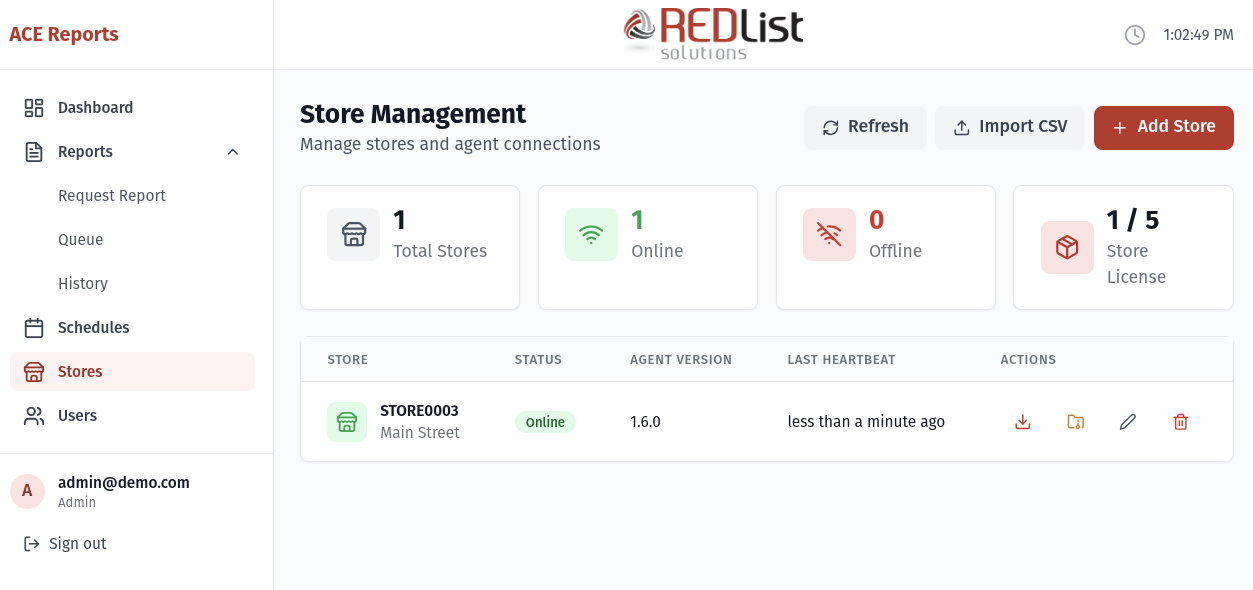Open the folder-info action icon for STORE0003
1253x590 pixels.
coord(1075,421)
